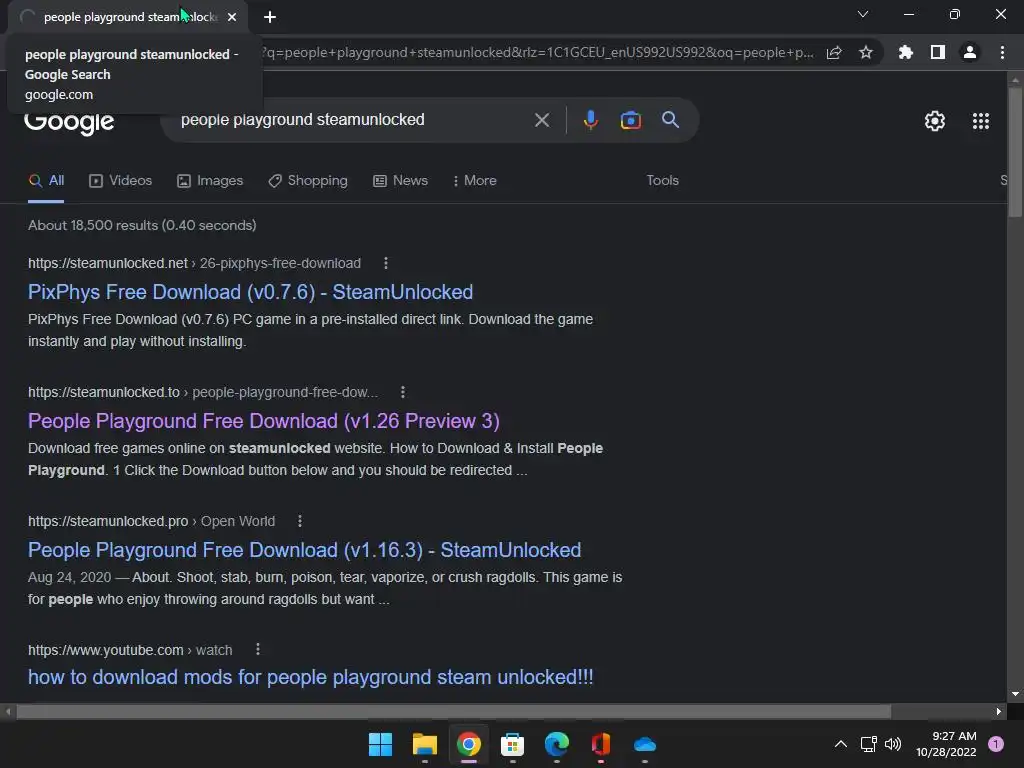The width and height of the screenshot is (1024, 768).
Task: Open the Chrome three-dot menu
Action: pos(1002,52)
